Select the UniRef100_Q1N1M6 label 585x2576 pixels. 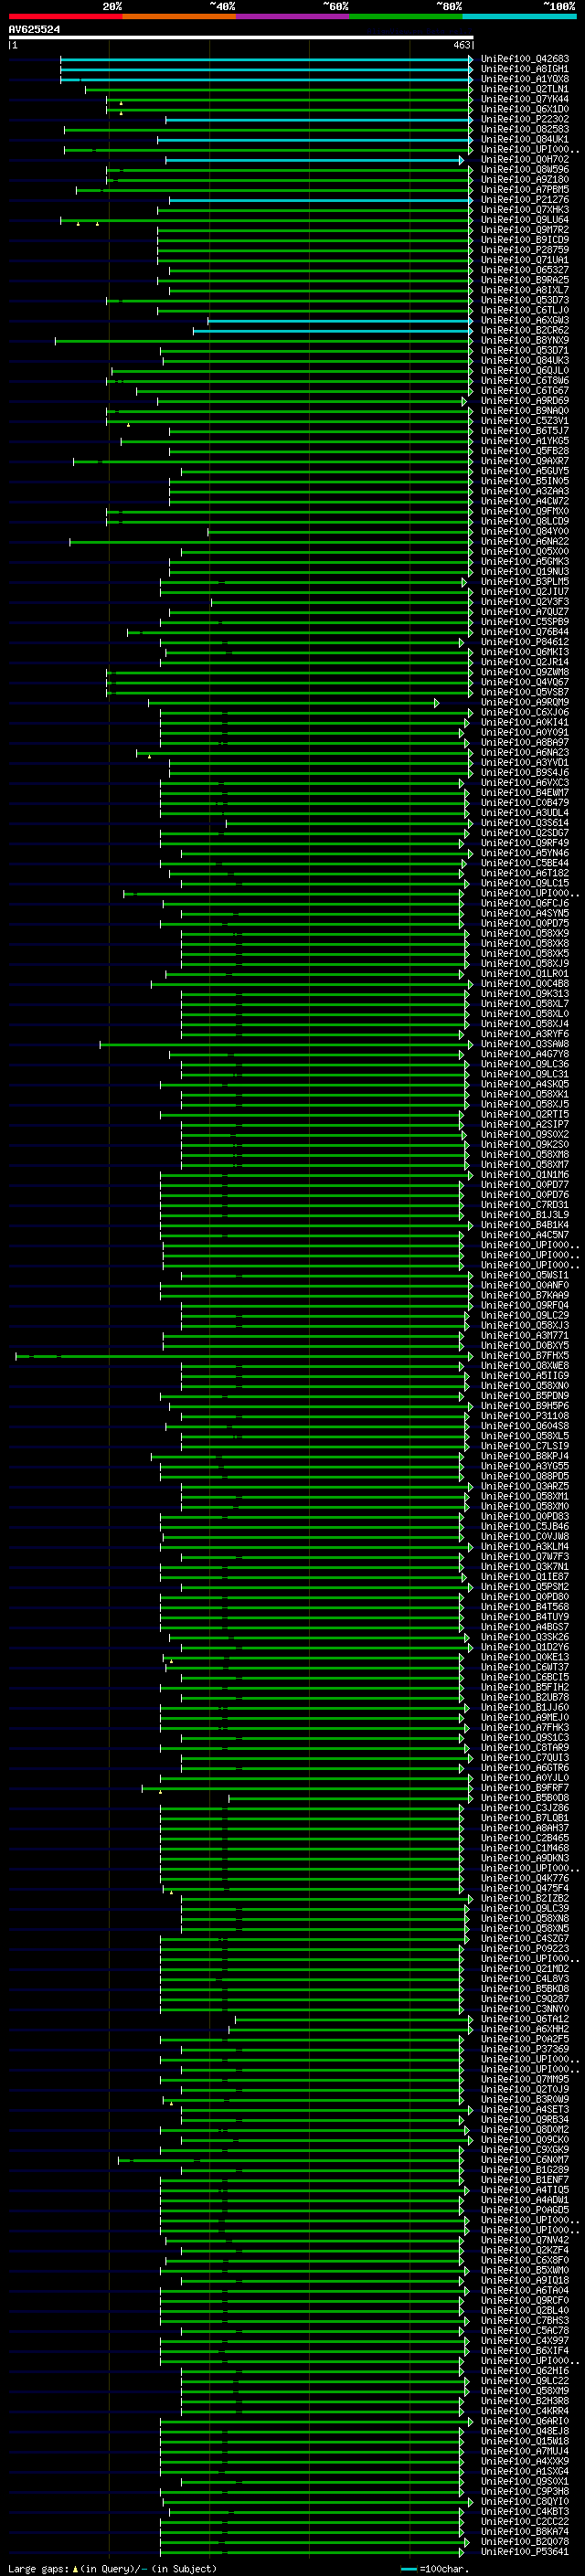(525, 1175)
